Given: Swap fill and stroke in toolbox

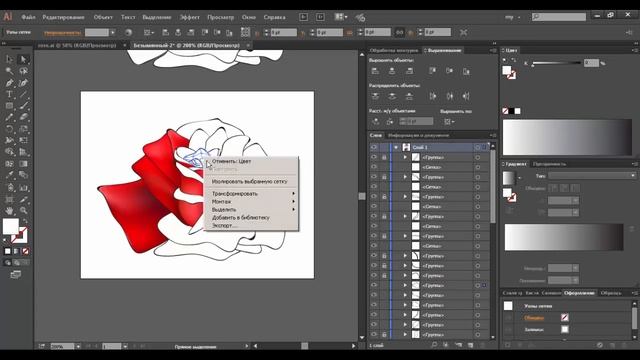Looking at the screenshot, I should pyautogui.click(x=25, y=221).
